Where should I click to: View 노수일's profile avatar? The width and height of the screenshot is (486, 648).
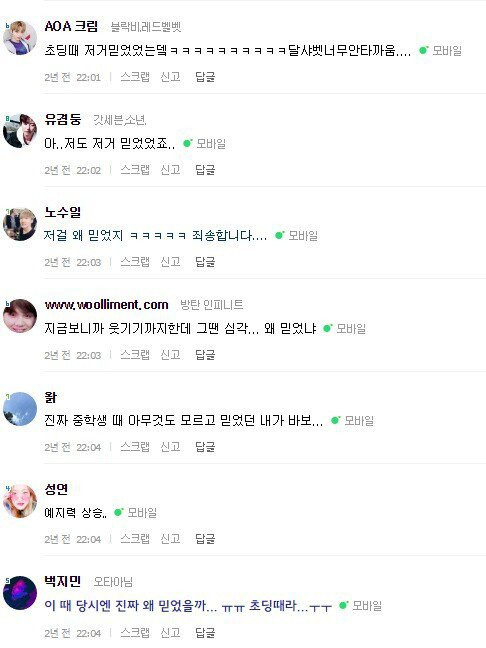tap(20, 224)
